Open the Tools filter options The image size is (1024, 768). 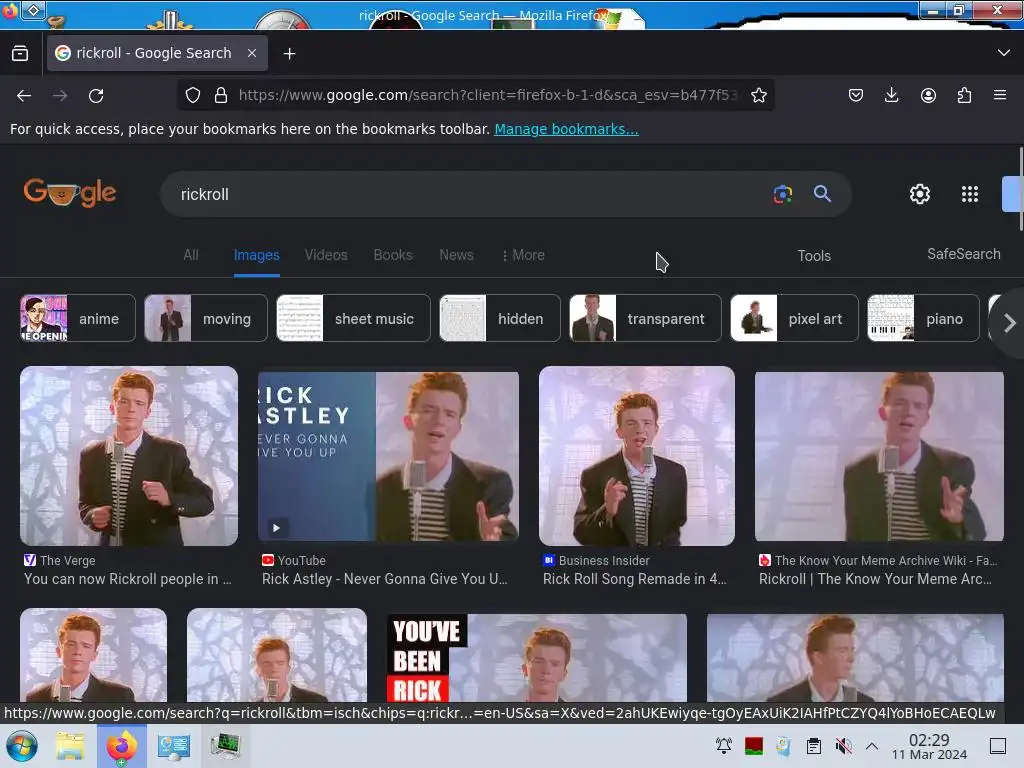pos(814,256)
